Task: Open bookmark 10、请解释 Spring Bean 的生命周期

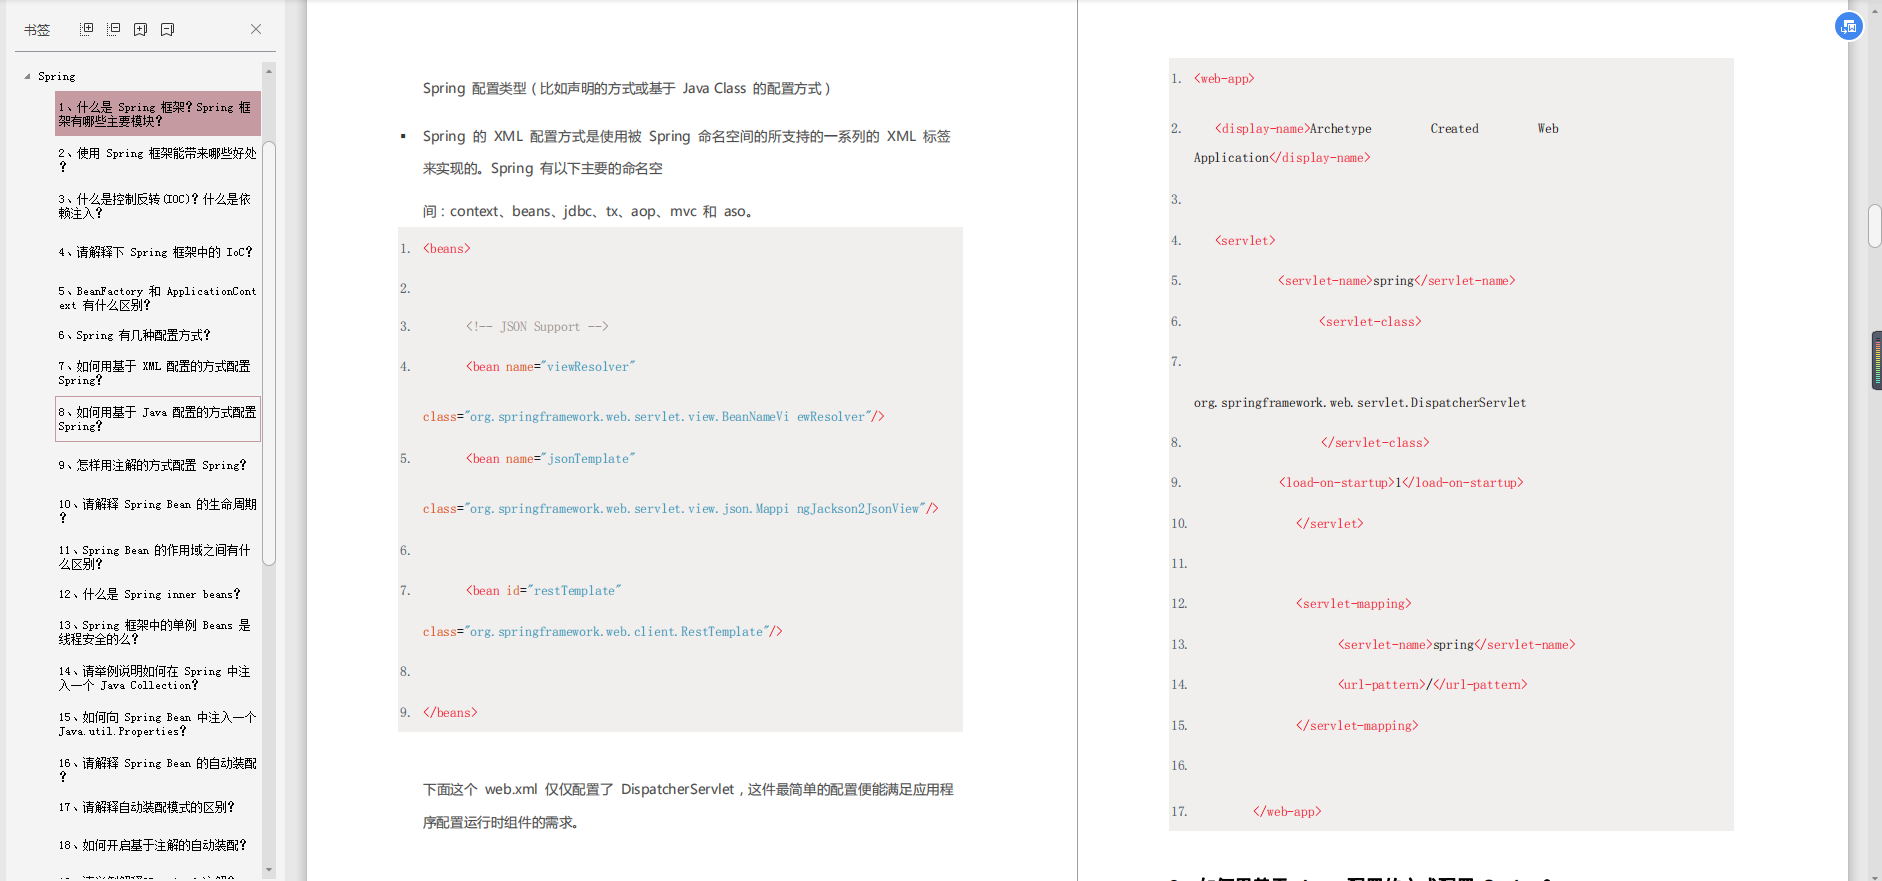Action: pyautogui.click(x=158, y=511)
